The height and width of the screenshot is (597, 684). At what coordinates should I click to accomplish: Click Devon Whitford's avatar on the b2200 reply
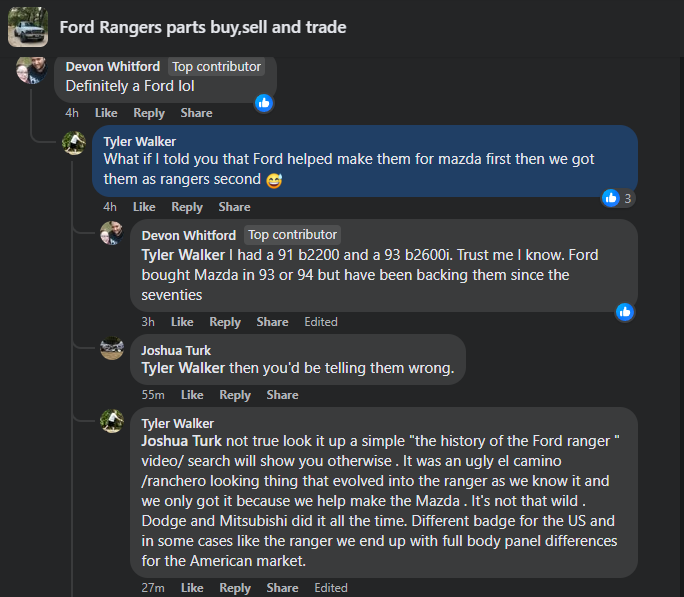[x=112, y=235]
